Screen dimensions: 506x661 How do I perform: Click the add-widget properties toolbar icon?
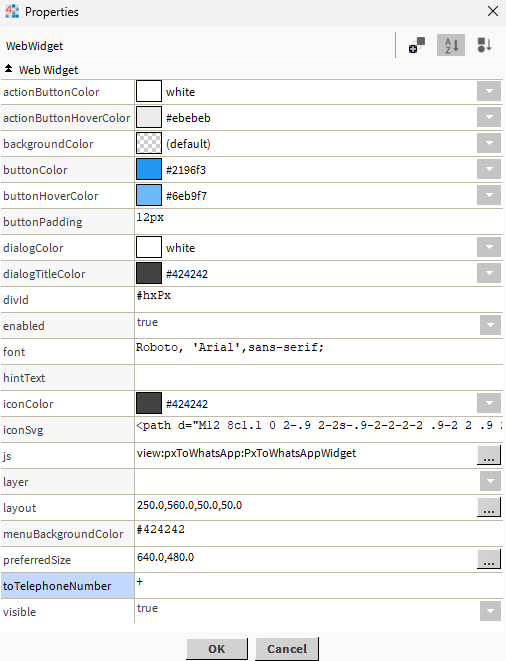click(x=417, y=45)
